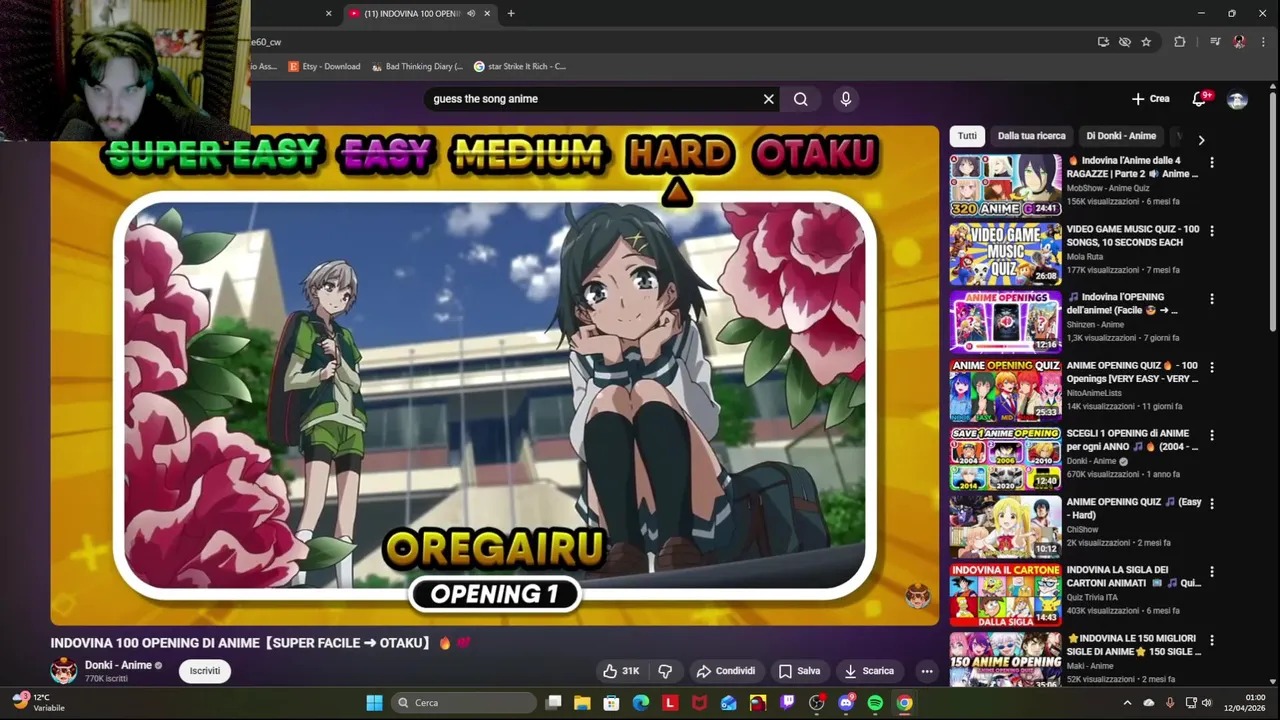
Task: Select the Tutti filter chip
Action: [x=967, y=136]
